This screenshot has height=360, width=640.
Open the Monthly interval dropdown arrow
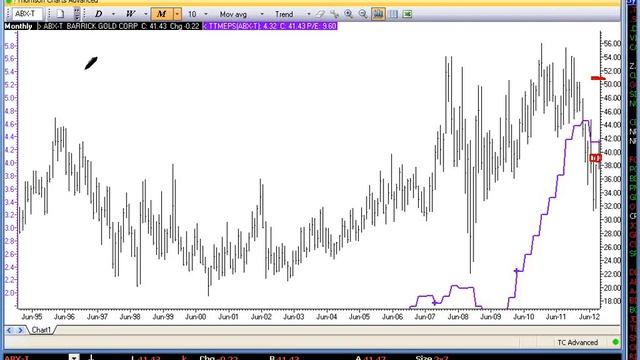click(177, 14)
